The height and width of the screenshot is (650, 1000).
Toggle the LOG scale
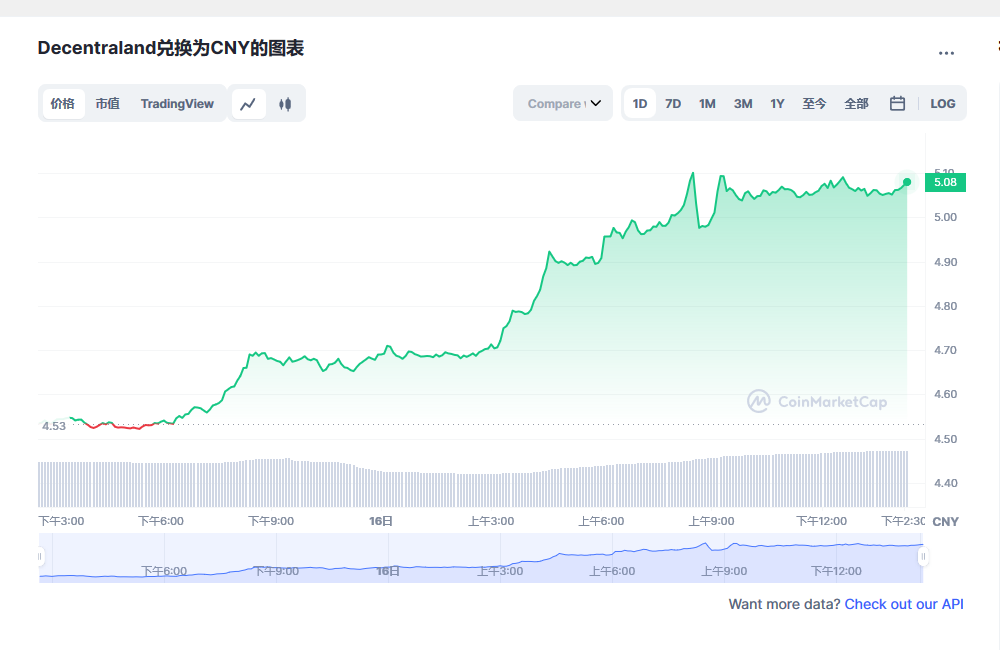pos(943,104)
